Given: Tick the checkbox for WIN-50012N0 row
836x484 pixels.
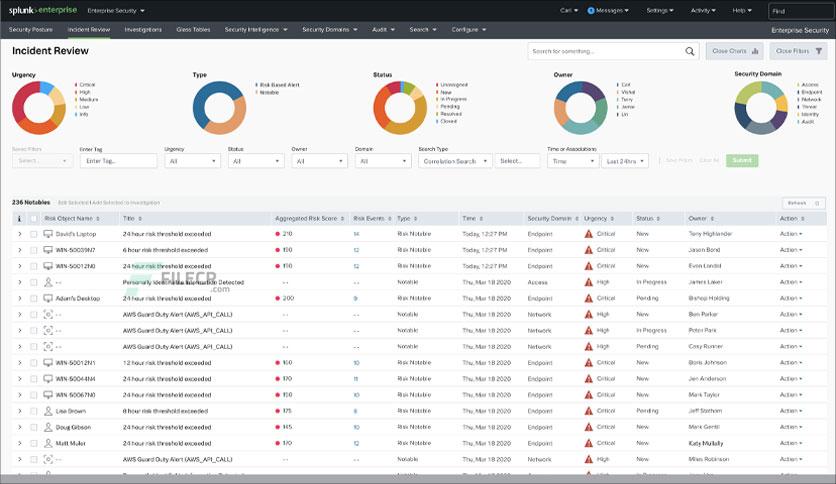Looking at the screenshot, I should point(34,266).
